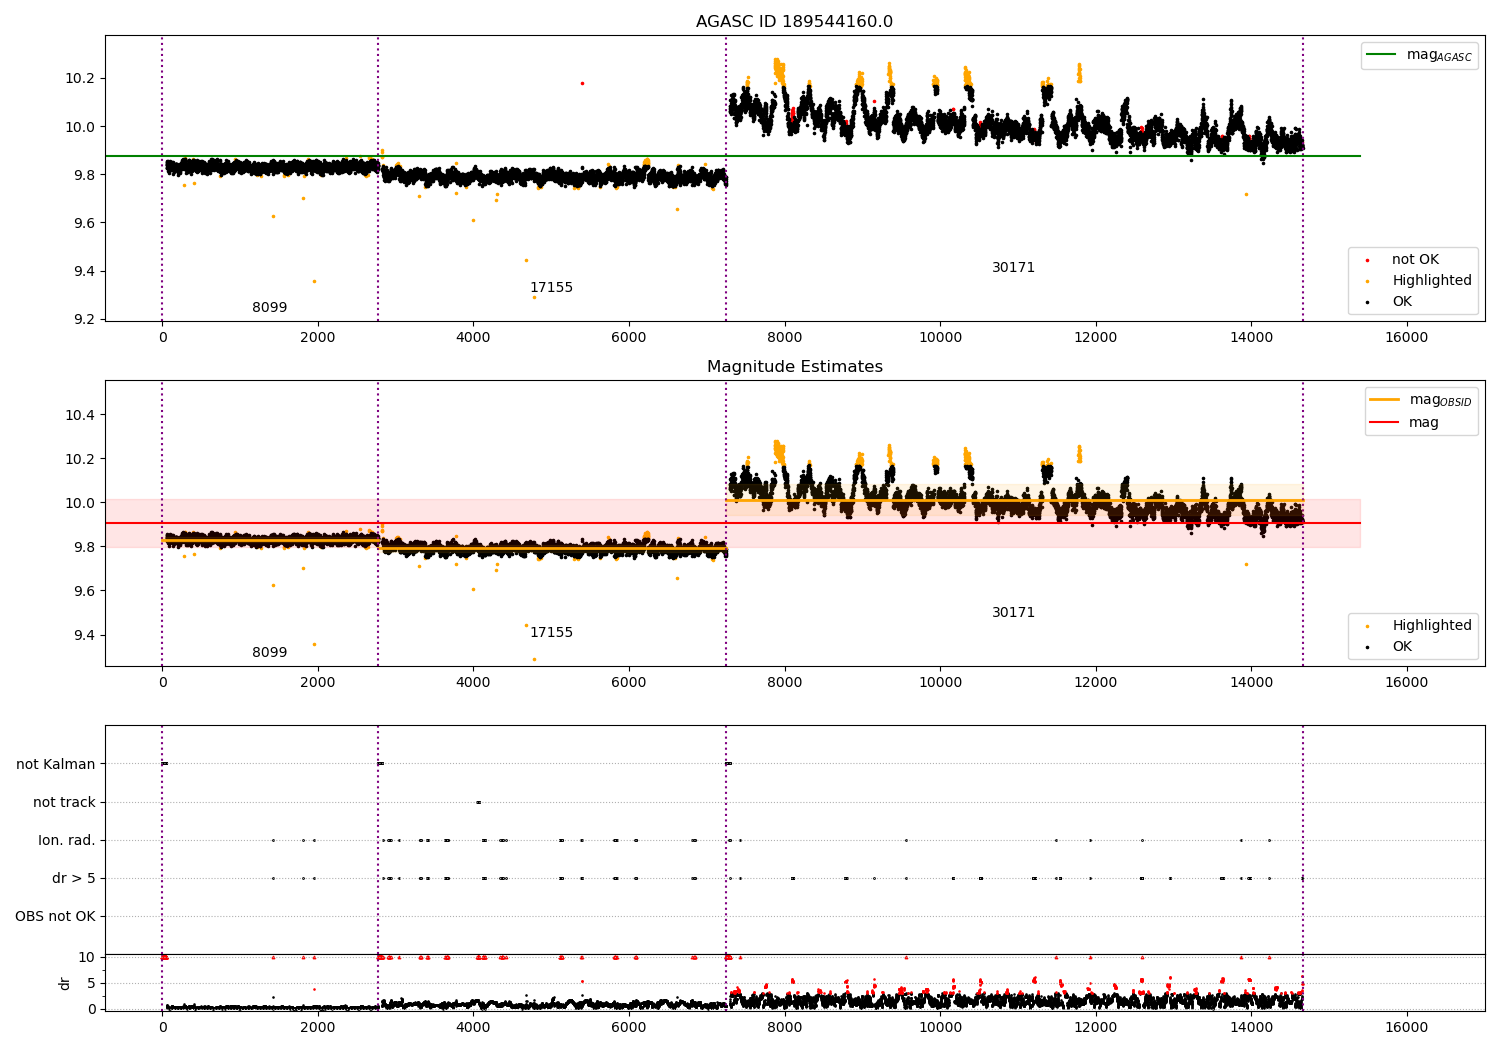The image size is (1500, 1050).
Task: Click the green mag AGASC line in top plot
Action: (732, 156)
